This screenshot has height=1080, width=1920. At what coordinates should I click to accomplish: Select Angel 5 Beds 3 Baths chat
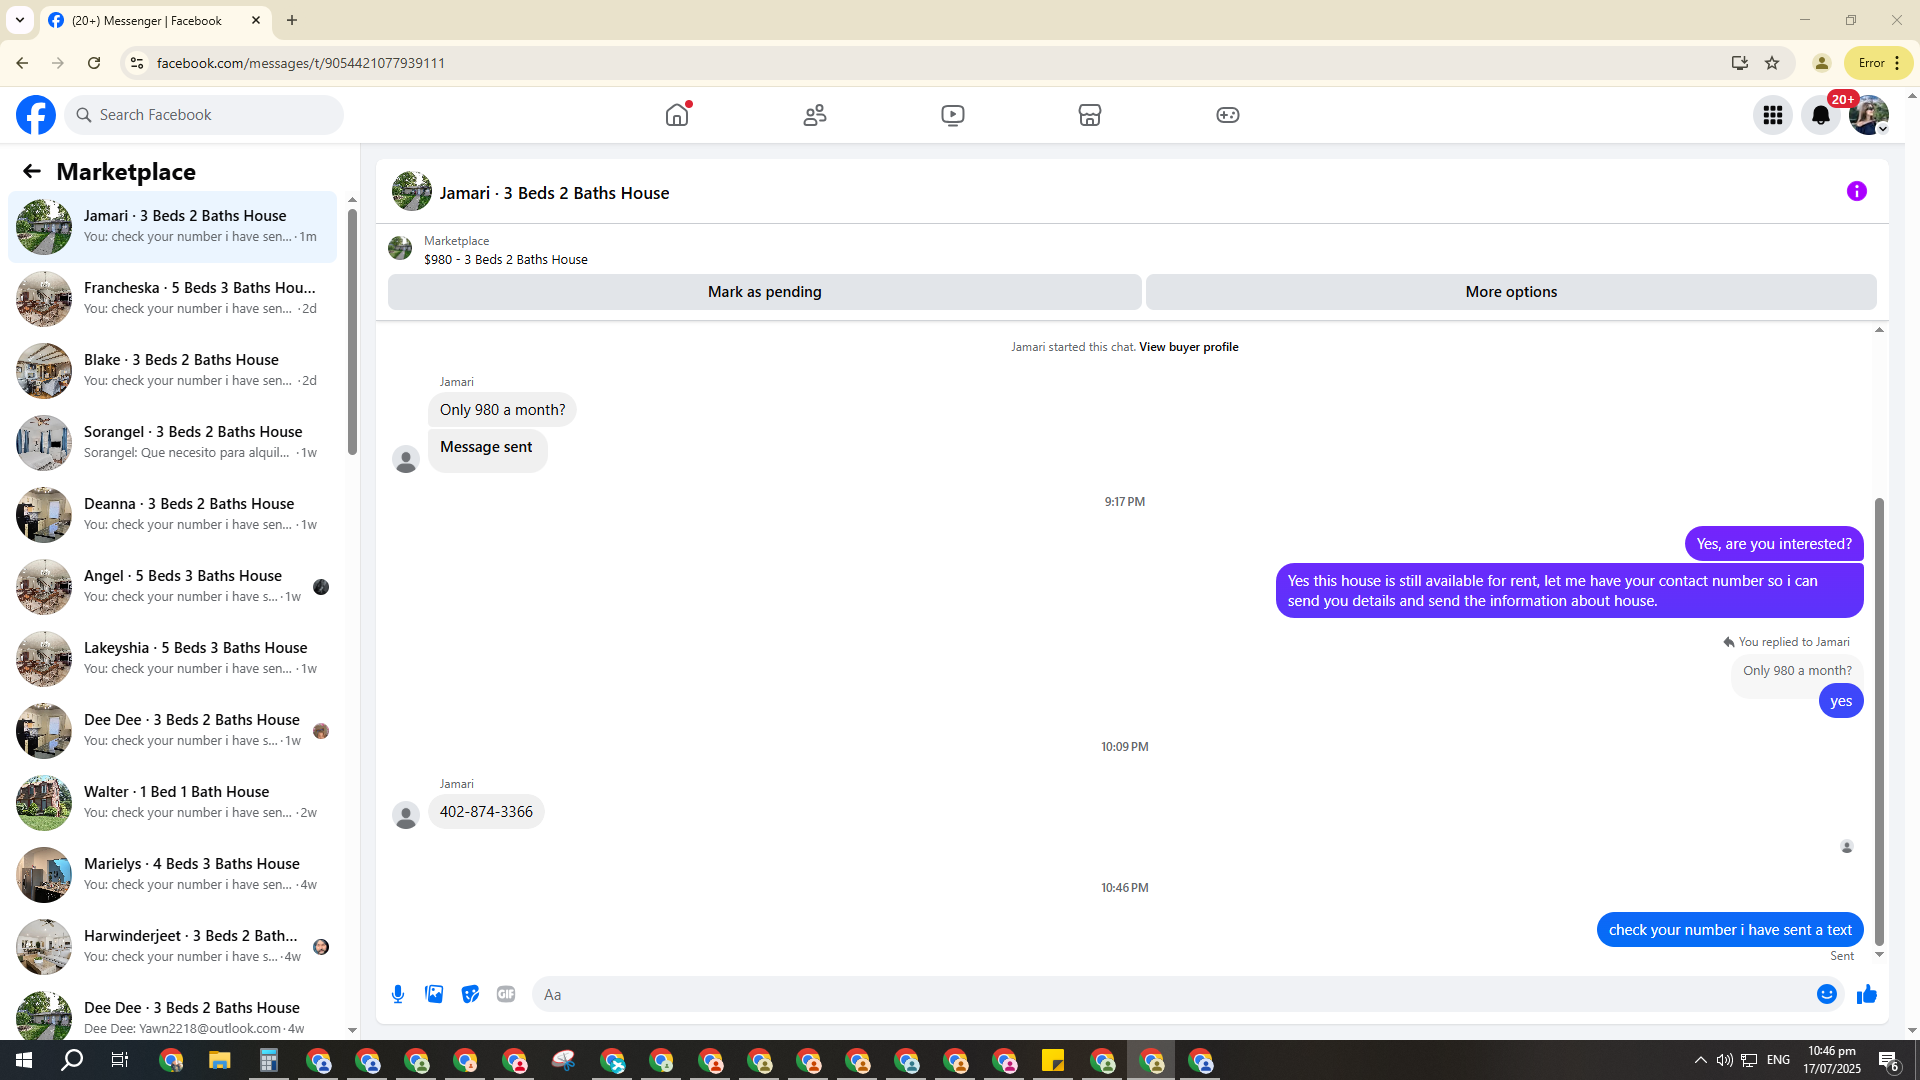pos(172,587)
